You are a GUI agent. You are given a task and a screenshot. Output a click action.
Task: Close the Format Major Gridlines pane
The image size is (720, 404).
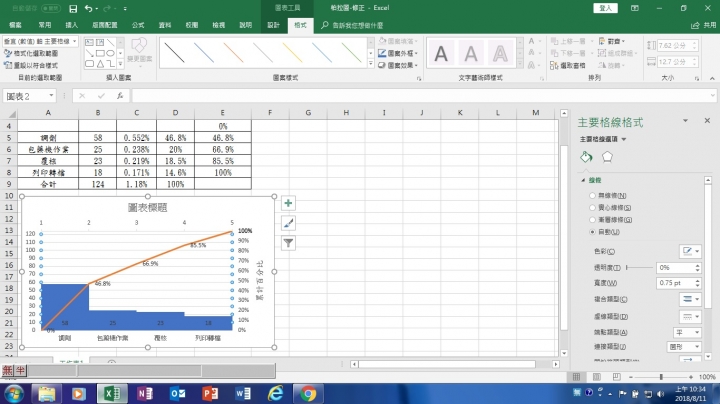click(x=707, y=121)
